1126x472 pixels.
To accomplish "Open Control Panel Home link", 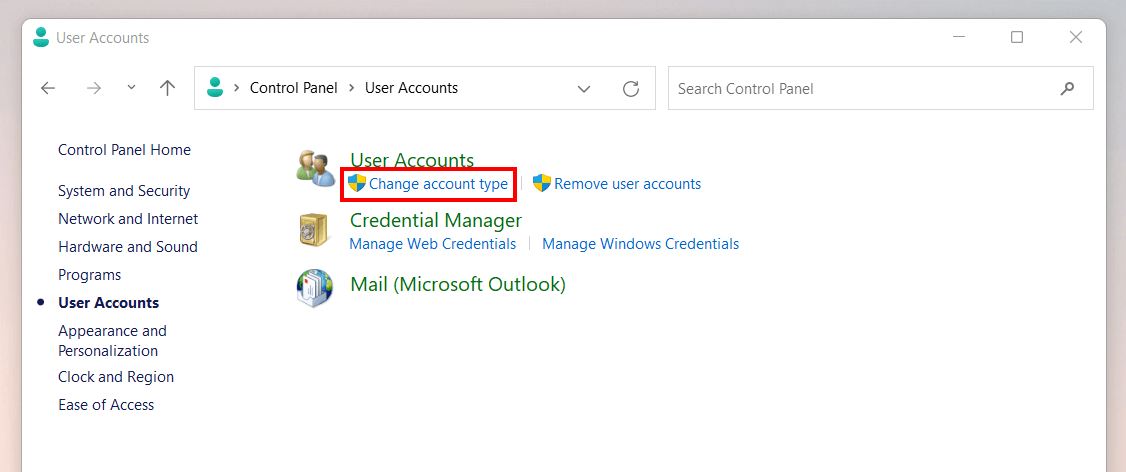I will [x=124, y=150].
